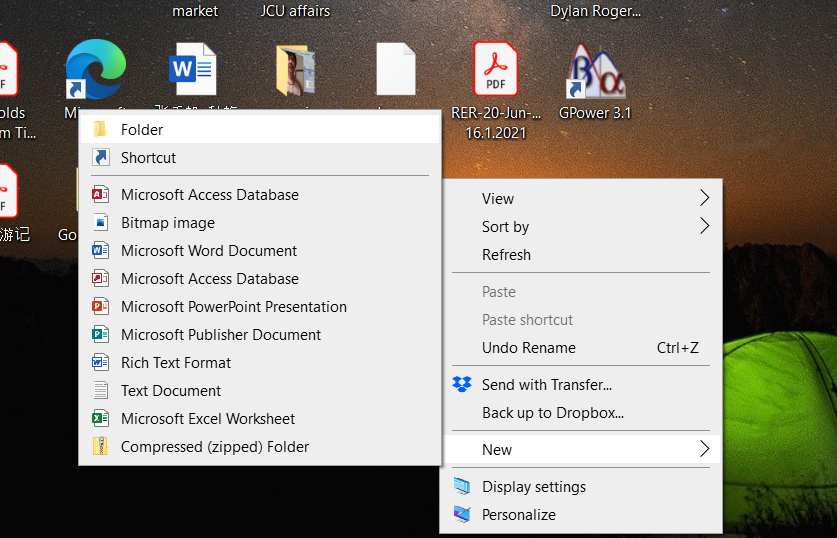This screenshot has height=538, width=837.
Task: Click the Dropbox icon beside Send with Transfer
Action: [462, 384]
